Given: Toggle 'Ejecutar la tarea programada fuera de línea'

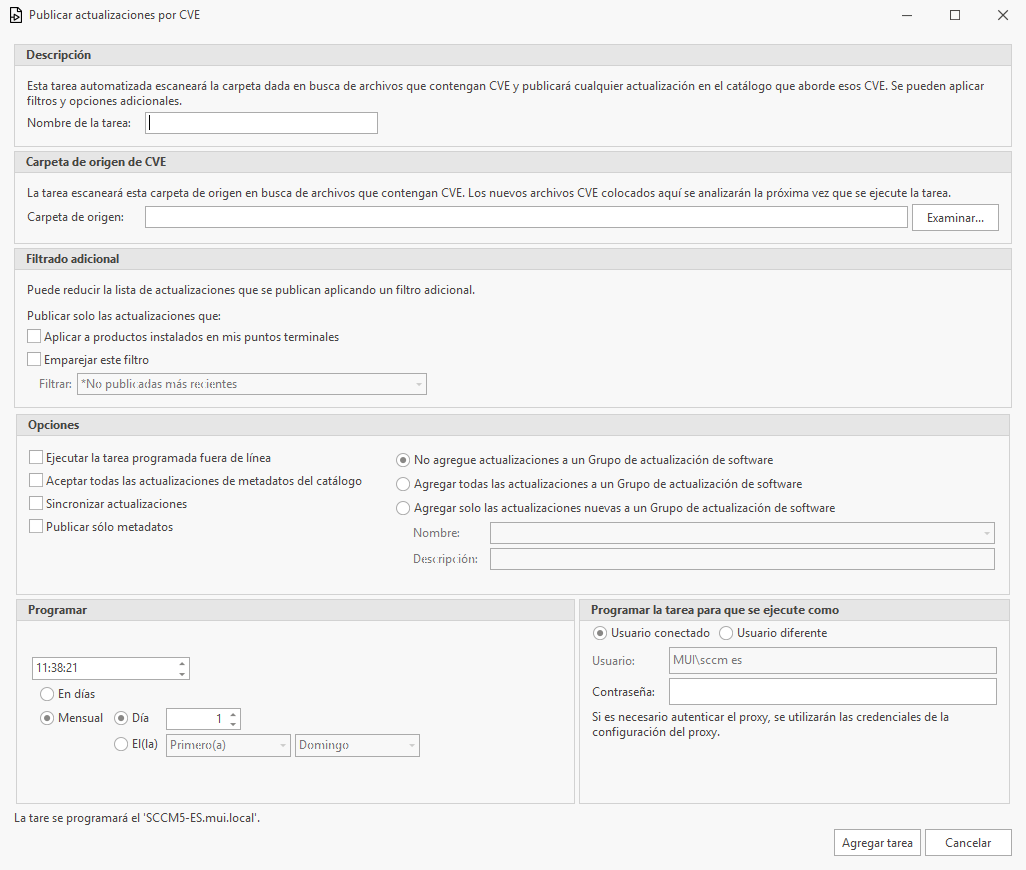Looking at the screenshot, I should click(37, 458).
